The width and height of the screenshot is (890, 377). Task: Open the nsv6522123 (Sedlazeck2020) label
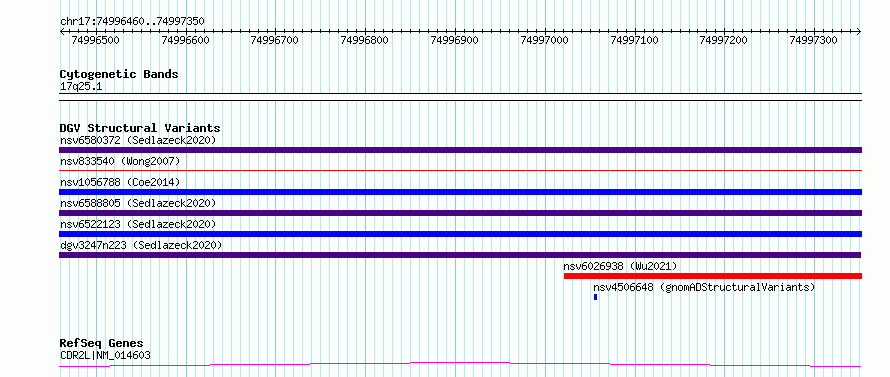[x=138, y=224]
